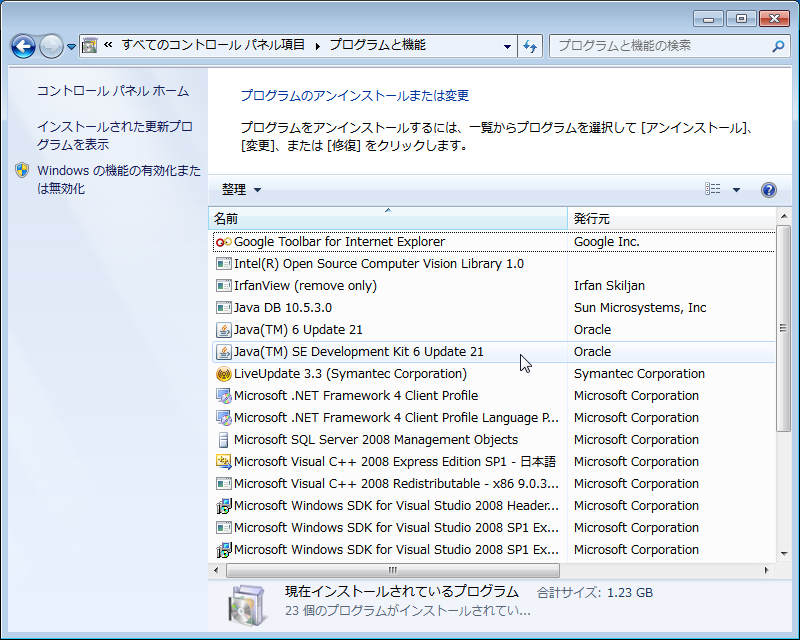
Task: Open インストールされた更新プログラムを表示 link
Action: [x=115, y=135]
